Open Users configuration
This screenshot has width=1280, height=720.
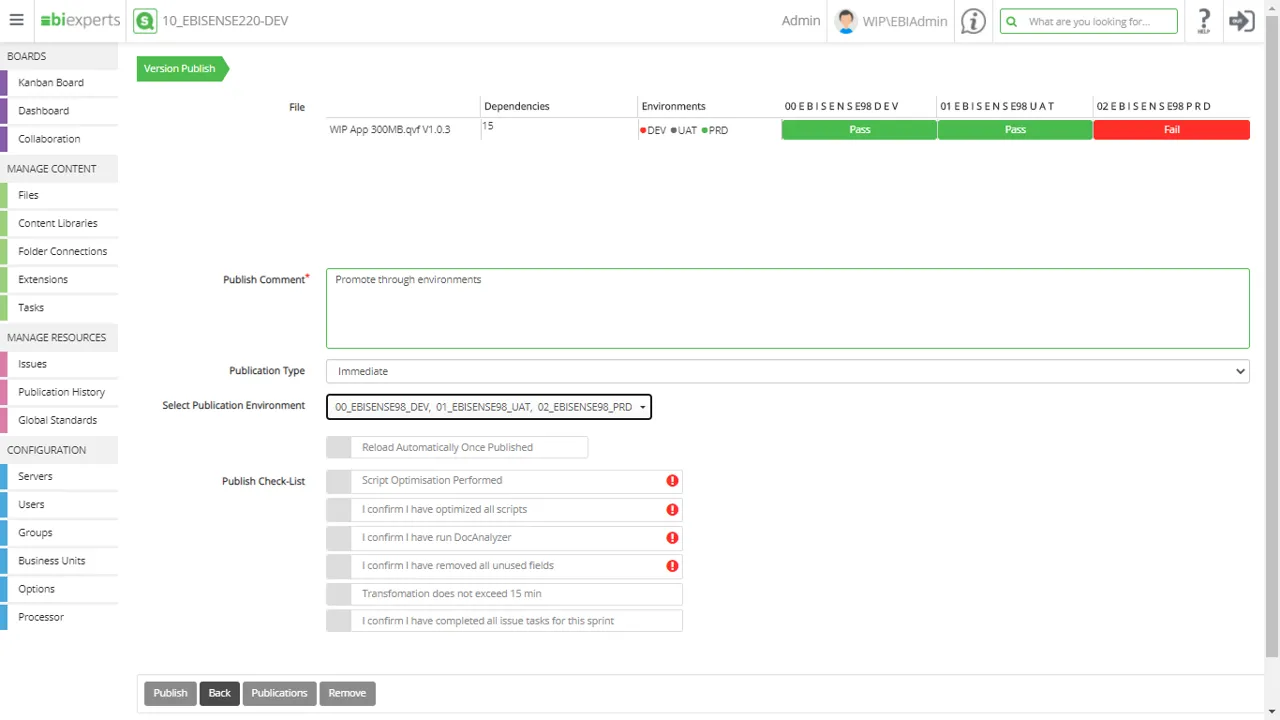point(31,505)
